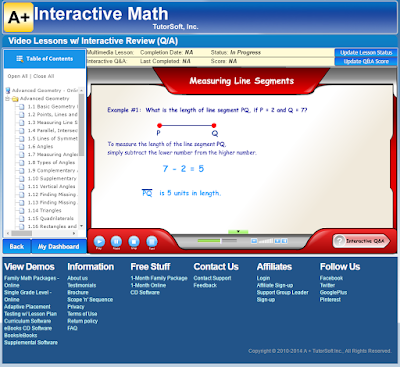Click the tree scrollbar up arrow
This screenshot has height=367, width=400.
click(x=82, y=90)
